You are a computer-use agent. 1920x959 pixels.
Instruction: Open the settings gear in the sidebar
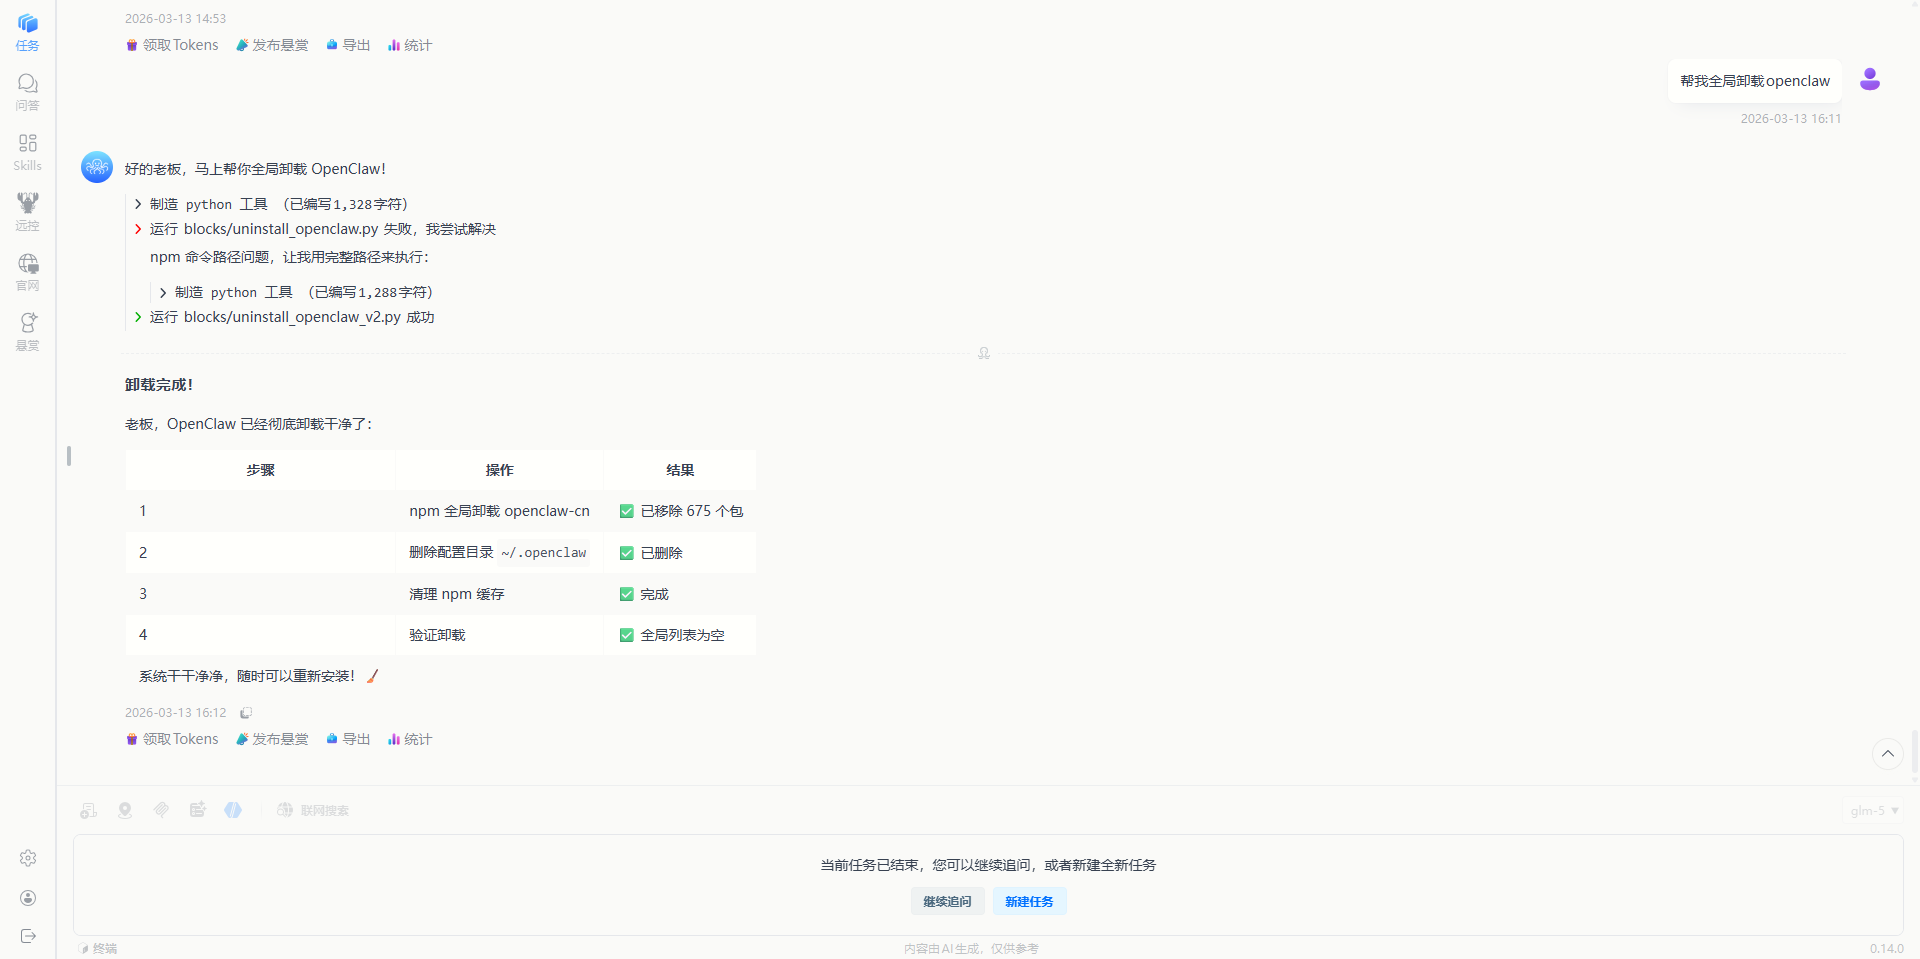coord(28,858)
